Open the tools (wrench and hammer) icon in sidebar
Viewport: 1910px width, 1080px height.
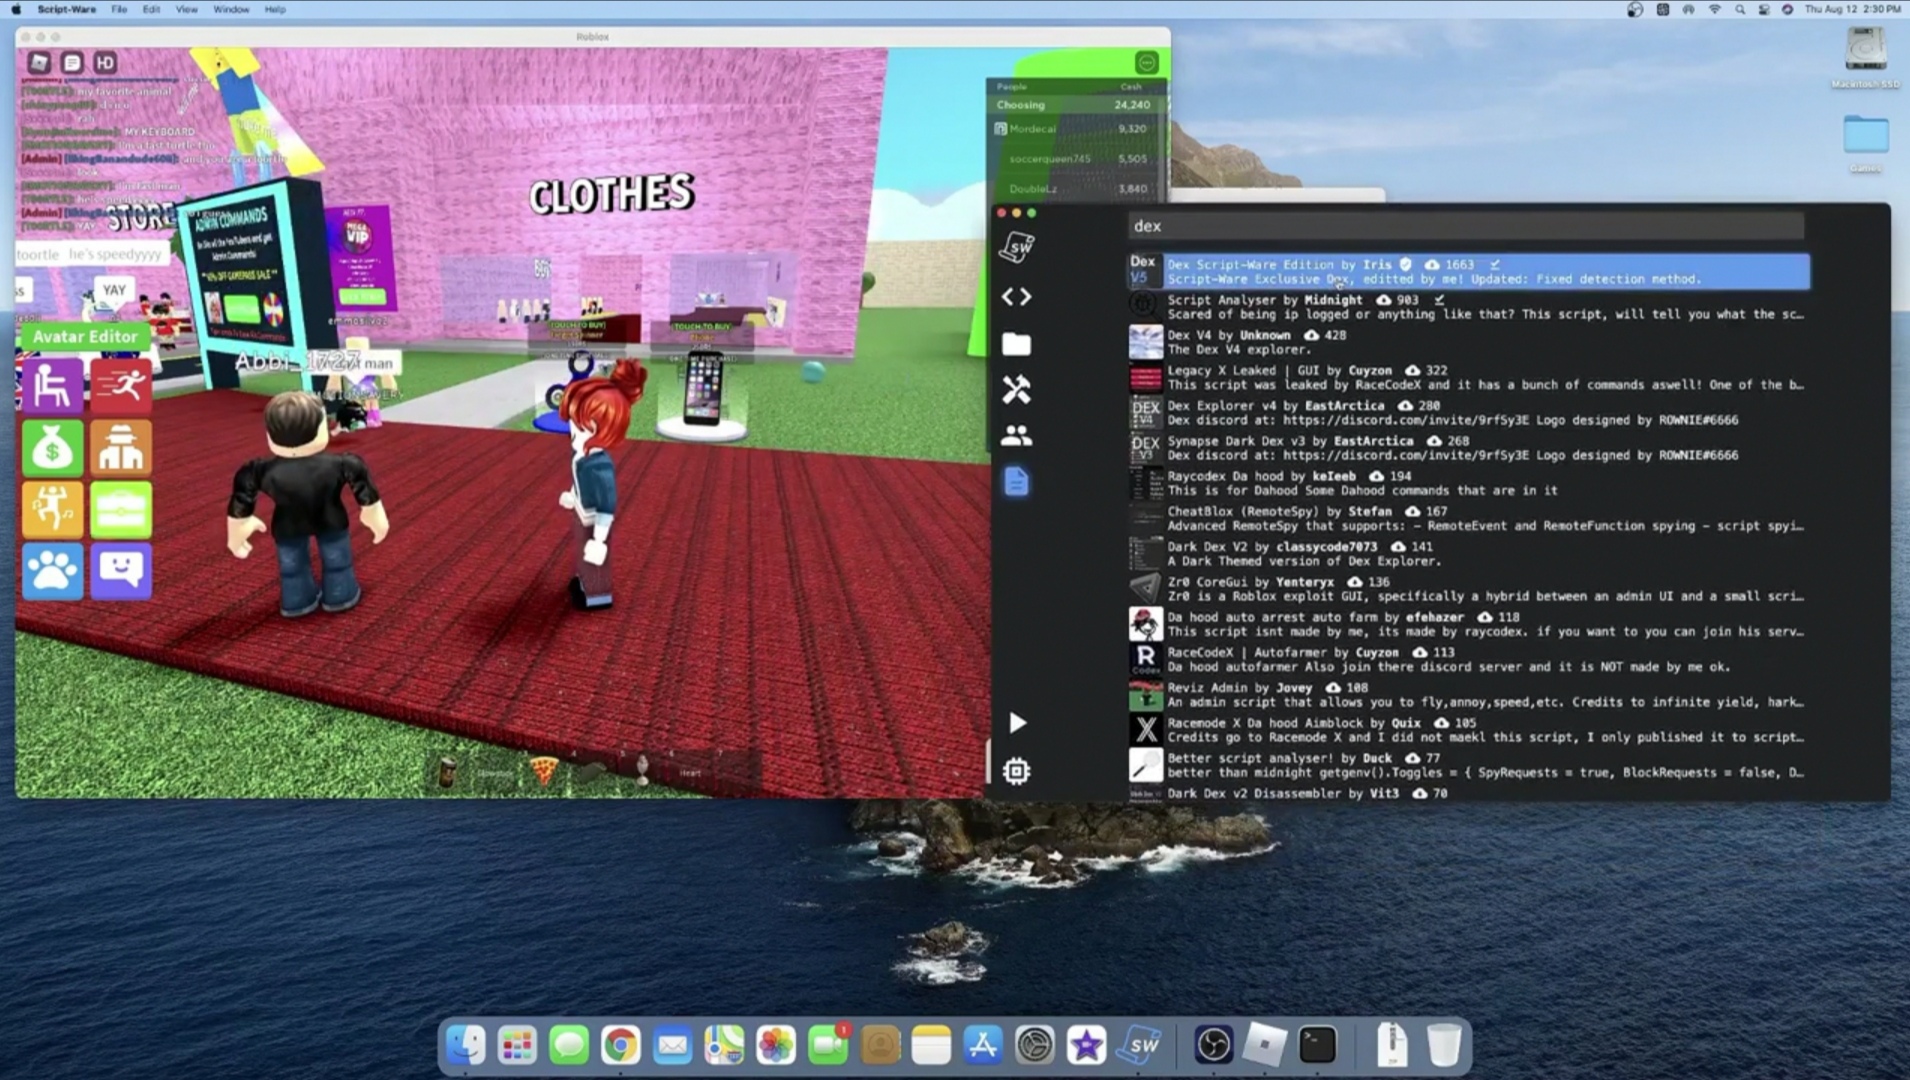tap(1016, 389)
